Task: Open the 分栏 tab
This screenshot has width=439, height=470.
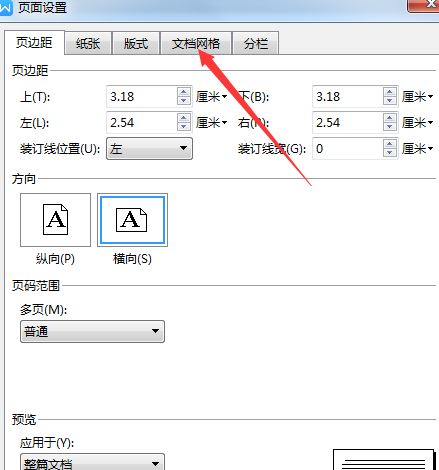Action: (256, 43)
